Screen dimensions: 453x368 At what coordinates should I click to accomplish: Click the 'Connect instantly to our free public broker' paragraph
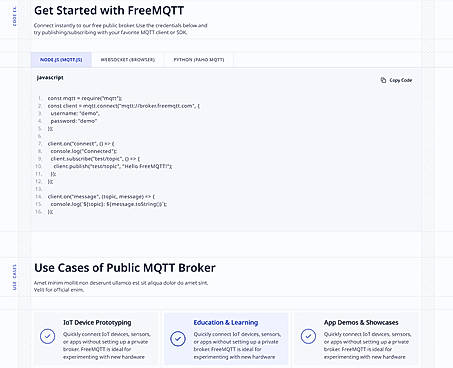coord(121,29)
